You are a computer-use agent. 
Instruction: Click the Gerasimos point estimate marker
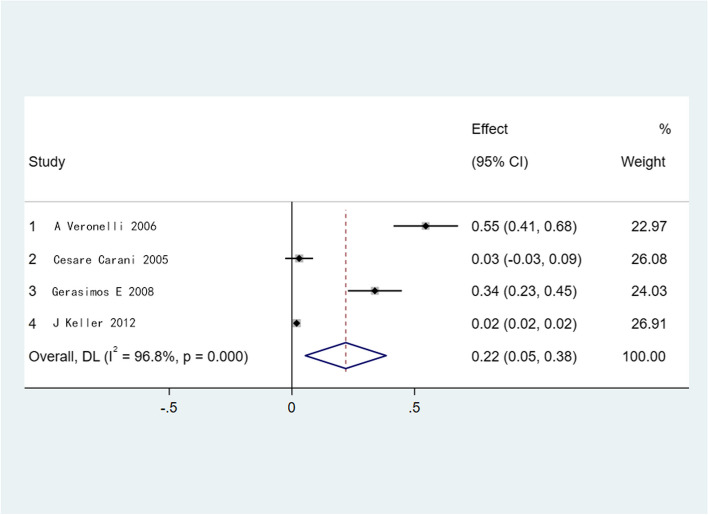tap(375, 291)
